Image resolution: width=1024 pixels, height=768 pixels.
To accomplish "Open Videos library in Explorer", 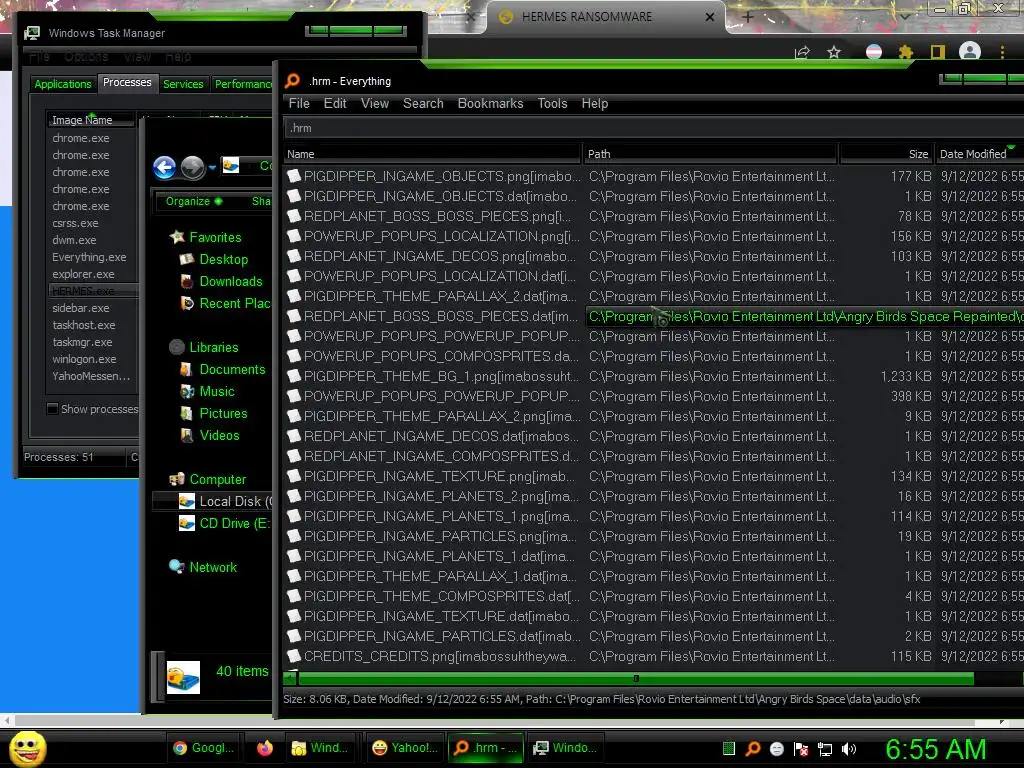I will pos(210,436).
